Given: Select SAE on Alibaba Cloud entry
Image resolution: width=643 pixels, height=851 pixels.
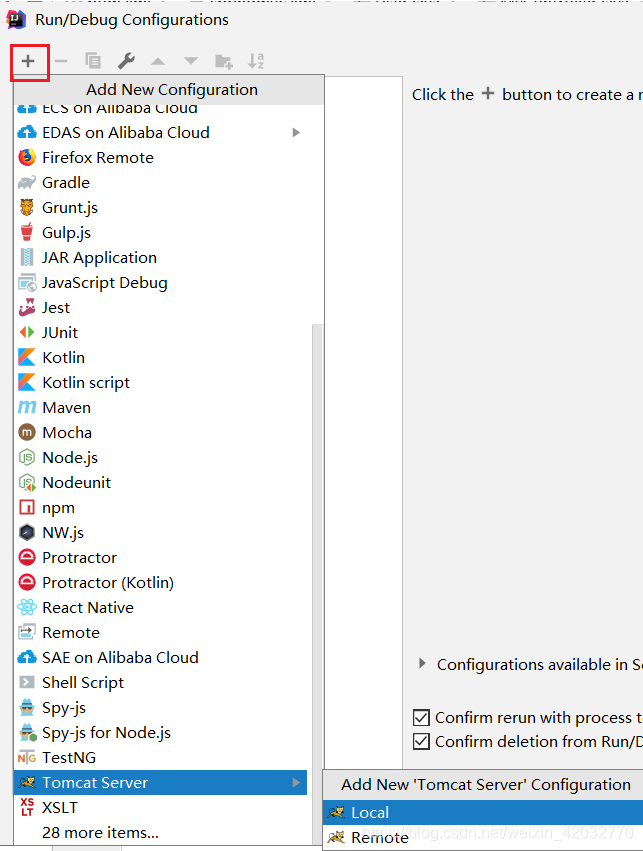Looking at the screenshot, I should click(x=160, y=657).
